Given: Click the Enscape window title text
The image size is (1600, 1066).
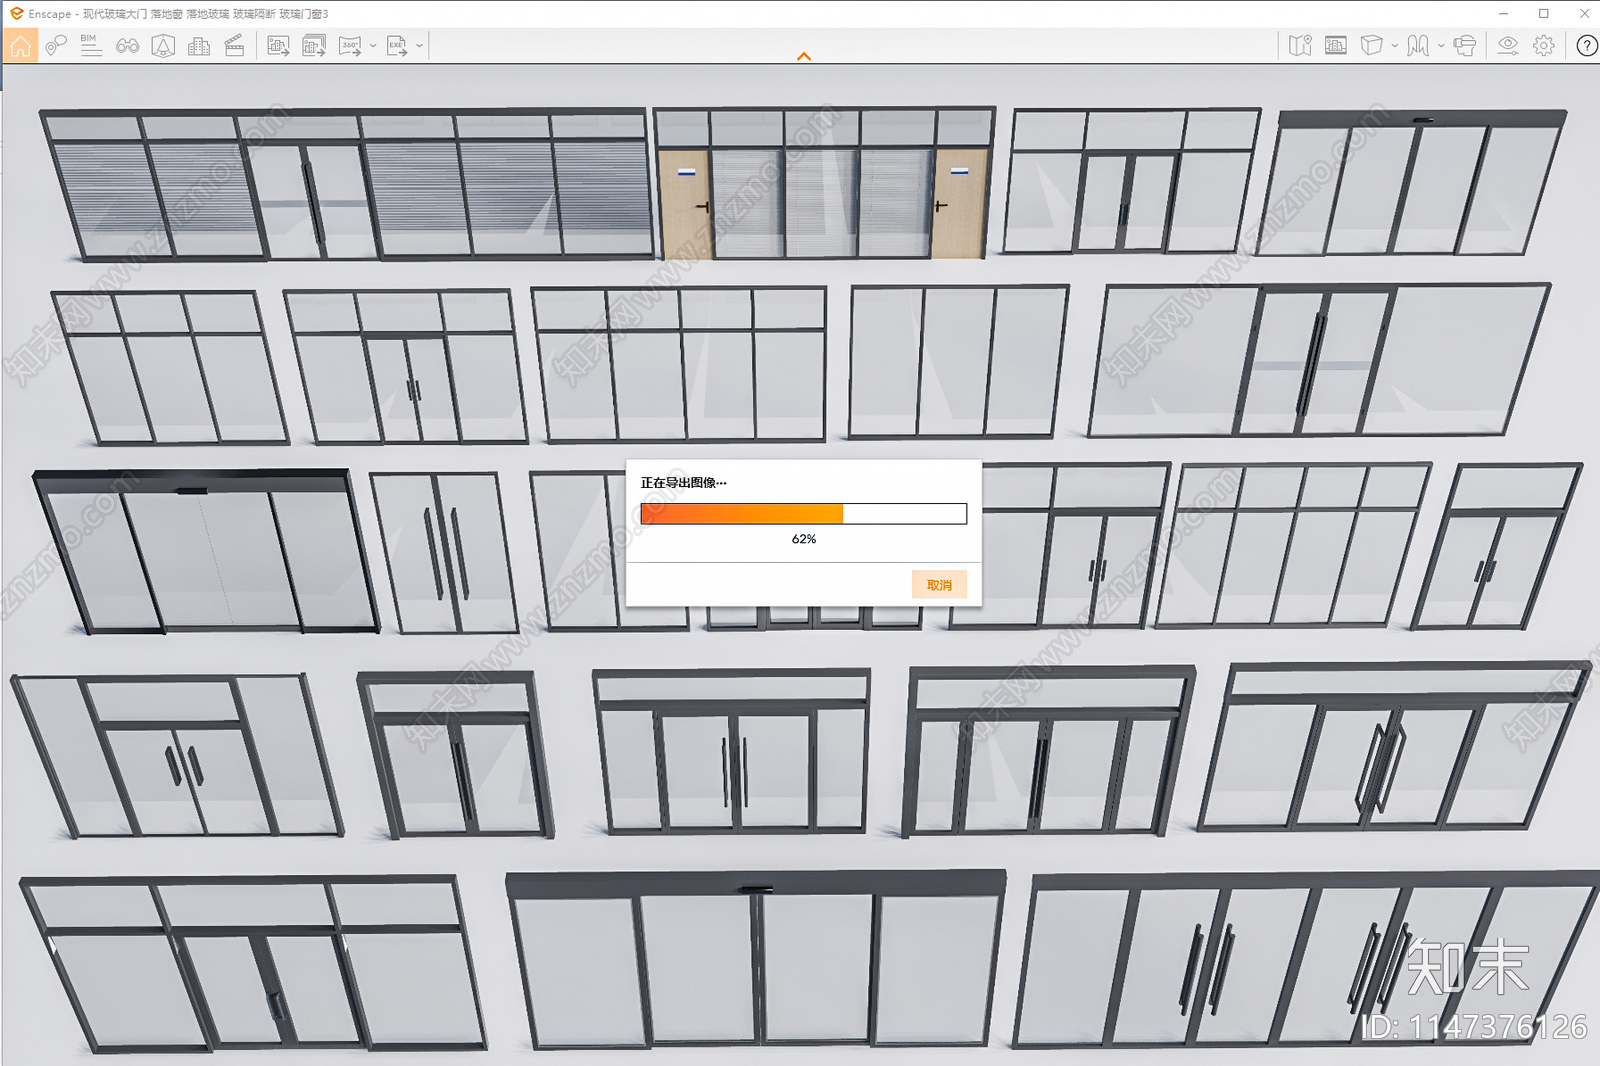Looking at the screenshot, I should click(178, 14).
